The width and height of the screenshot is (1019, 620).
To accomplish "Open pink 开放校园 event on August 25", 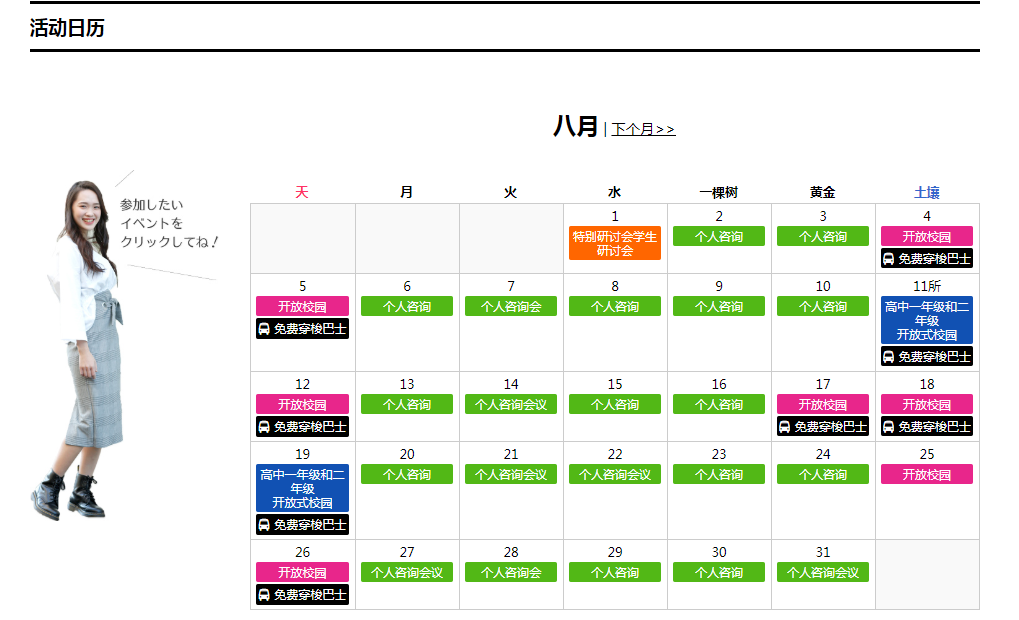I will coord(926,474).
